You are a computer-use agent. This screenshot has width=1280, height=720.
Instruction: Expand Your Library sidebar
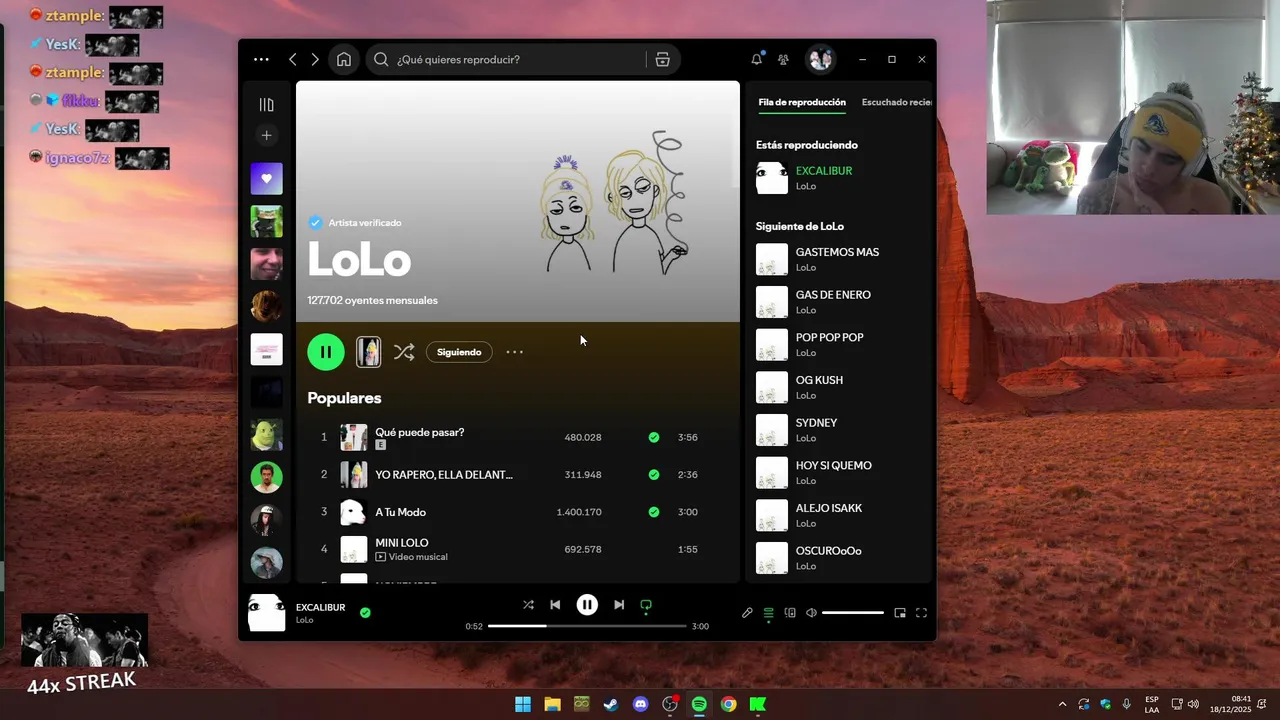[266, 104]
